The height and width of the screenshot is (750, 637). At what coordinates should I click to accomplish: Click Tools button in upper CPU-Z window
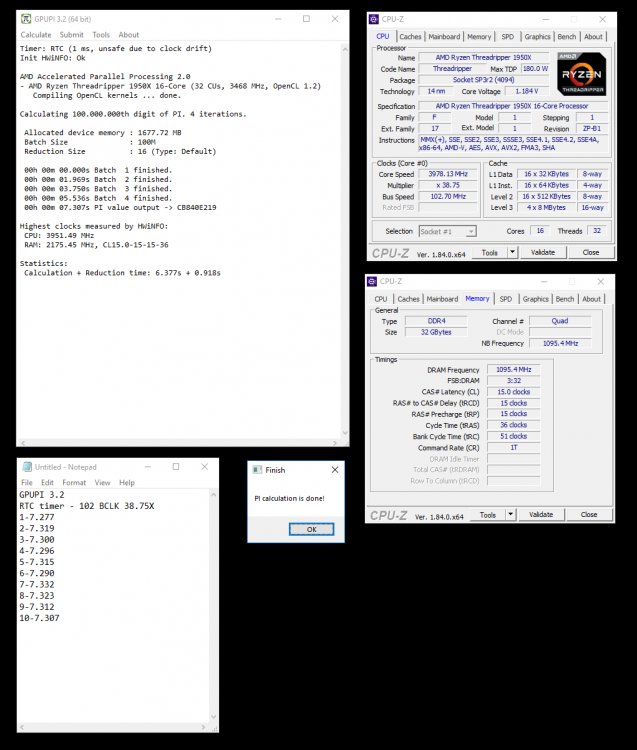coord(489,253)
